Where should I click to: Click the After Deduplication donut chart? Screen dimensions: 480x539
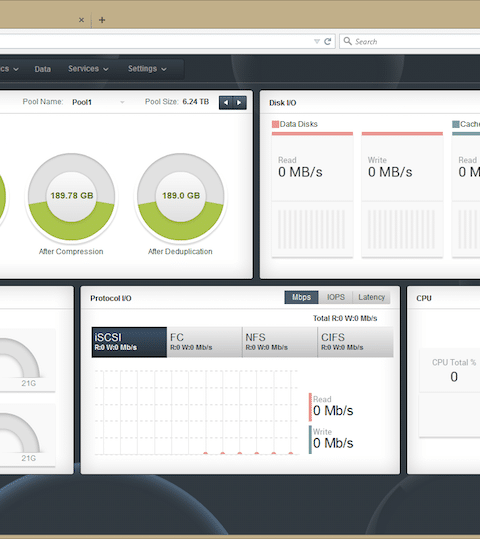tap(181, 197)
